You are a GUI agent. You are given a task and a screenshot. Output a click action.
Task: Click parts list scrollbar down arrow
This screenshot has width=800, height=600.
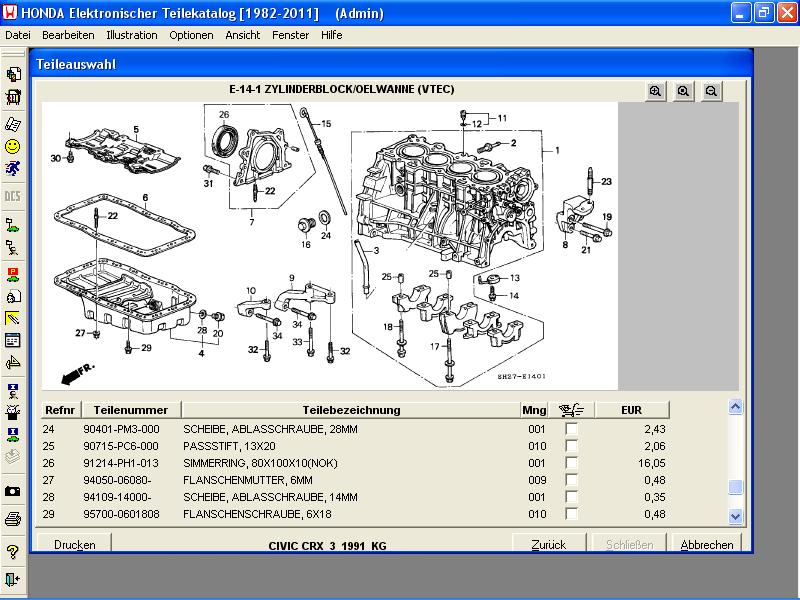(x=736, y=516)
